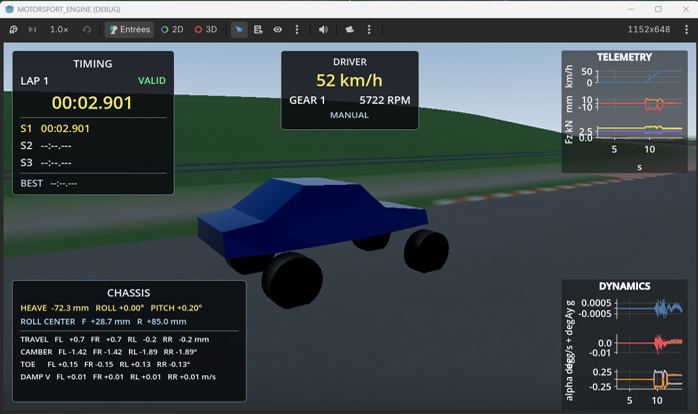This screenshot has width=698, height=414.
Task: Click the DAMP V row label
Action: [x=35, y=377]
